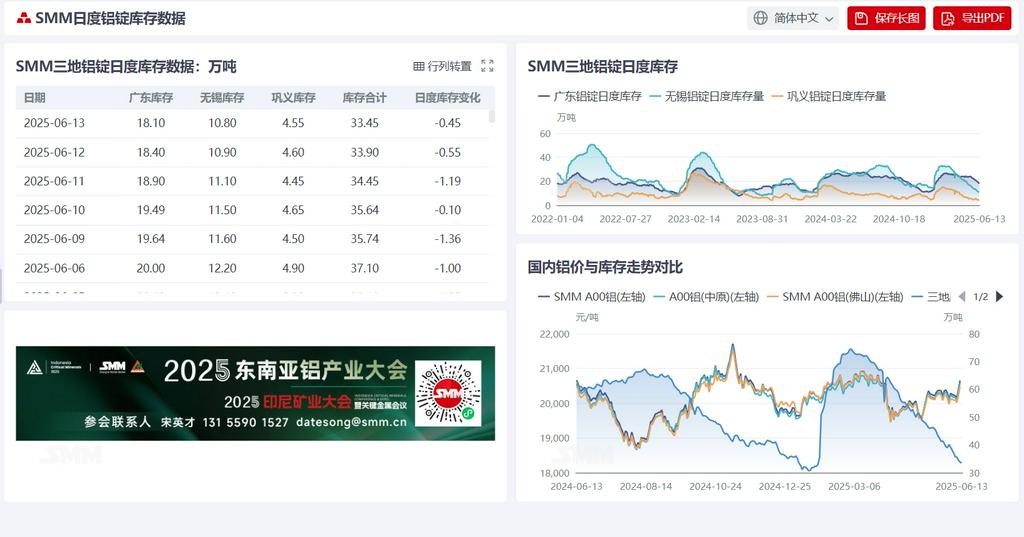
Task: Toggle the 巩义铝锭日度库存量 legend series
Action: 829,96
